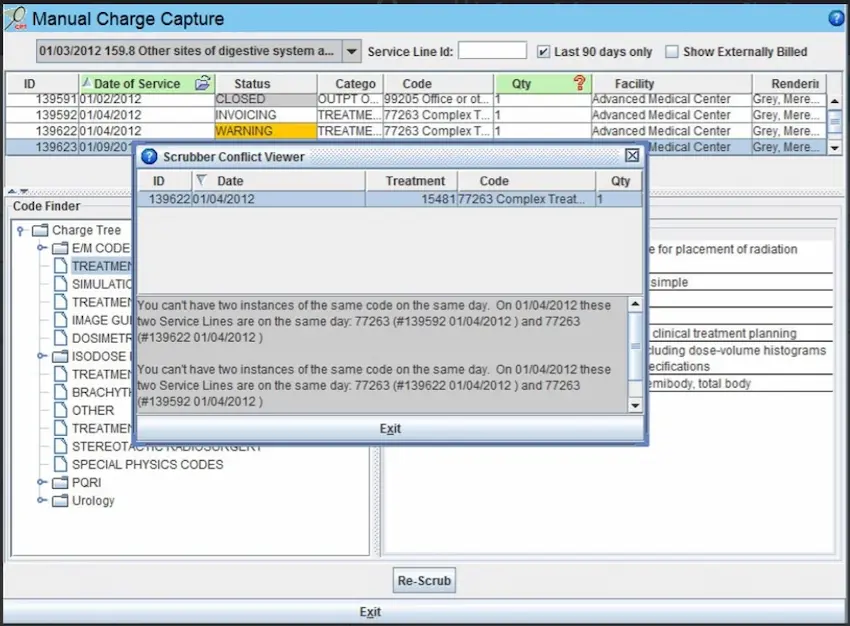Open the diagnosis code dropdown
The width and height of the screenshot is (850, 626).
point(353,50)
